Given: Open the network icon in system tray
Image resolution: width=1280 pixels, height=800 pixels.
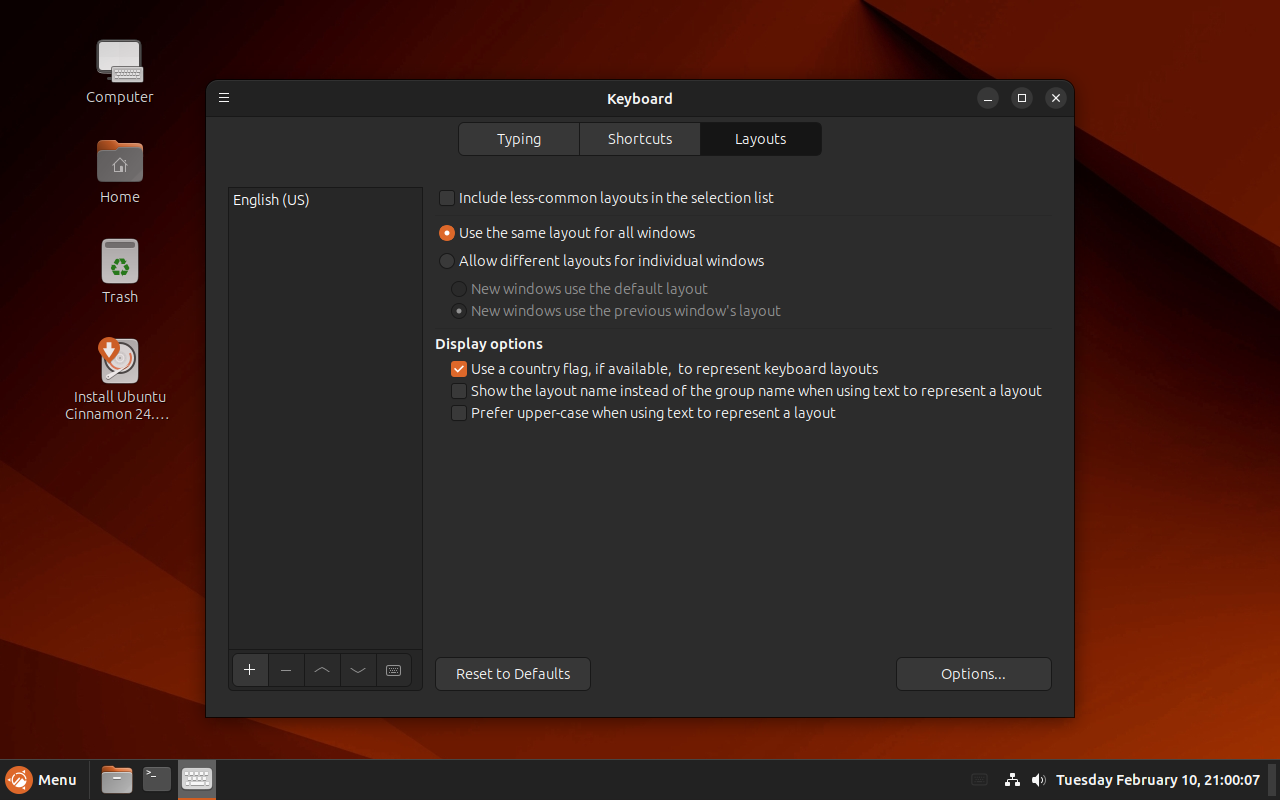Looking at the screenshot, I should 1012,780.
